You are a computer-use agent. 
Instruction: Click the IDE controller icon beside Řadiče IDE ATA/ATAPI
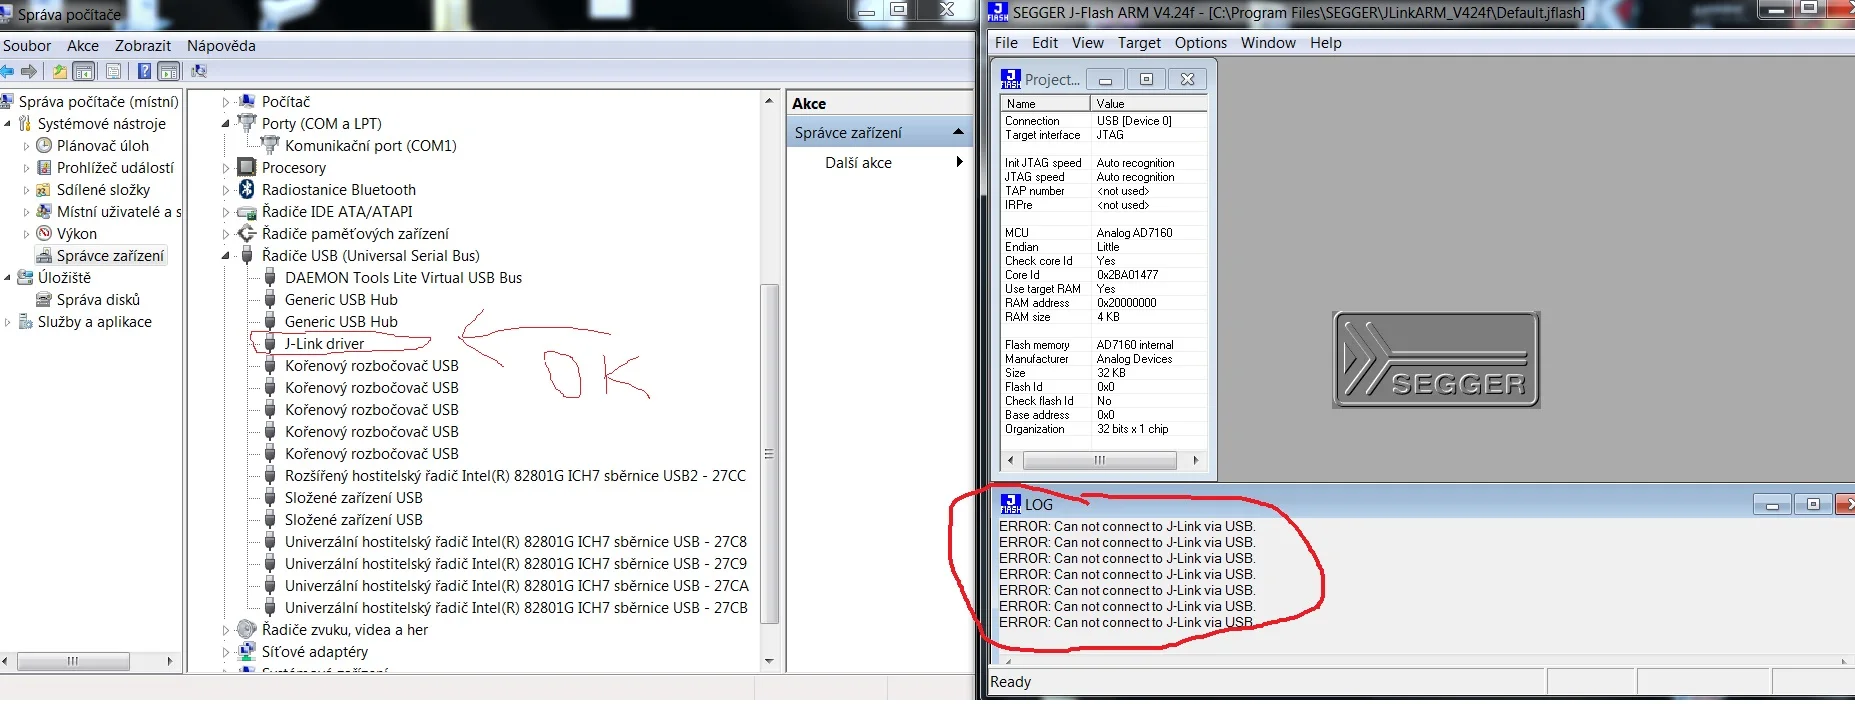pyautogui.click(x=247, y=211)
